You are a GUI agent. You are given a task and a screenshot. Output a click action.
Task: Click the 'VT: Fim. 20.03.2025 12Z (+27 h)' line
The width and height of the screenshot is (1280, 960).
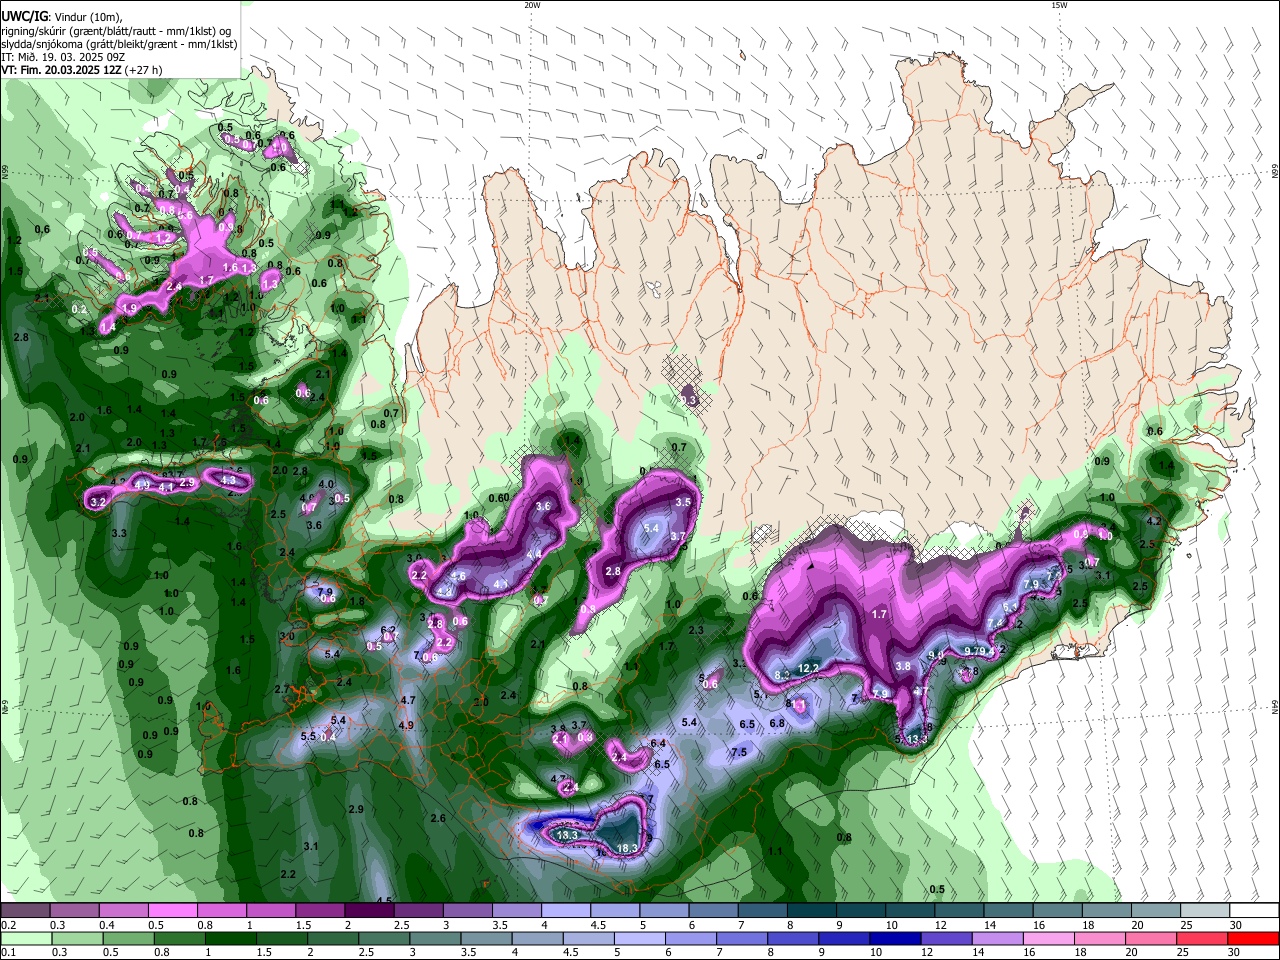pyautogui.click(x=82, y=70)
